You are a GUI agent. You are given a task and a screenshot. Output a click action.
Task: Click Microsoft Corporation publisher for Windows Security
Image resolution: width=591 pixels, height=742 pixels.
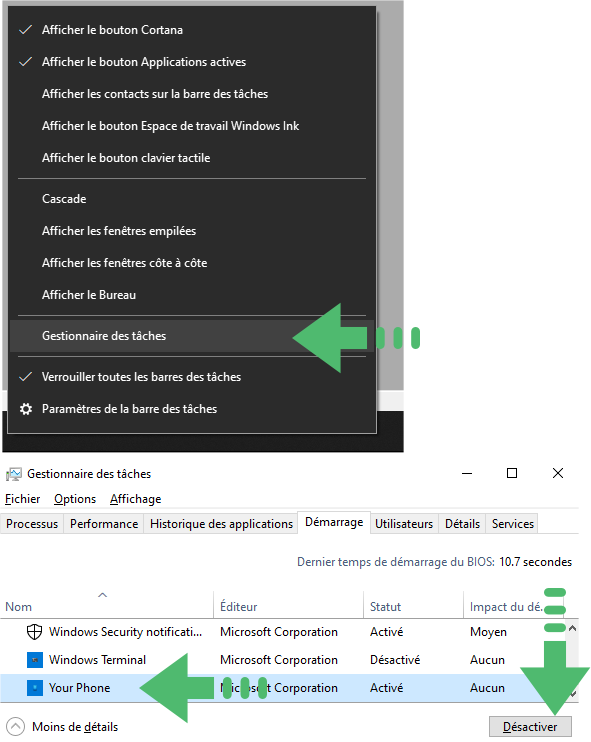279,632
